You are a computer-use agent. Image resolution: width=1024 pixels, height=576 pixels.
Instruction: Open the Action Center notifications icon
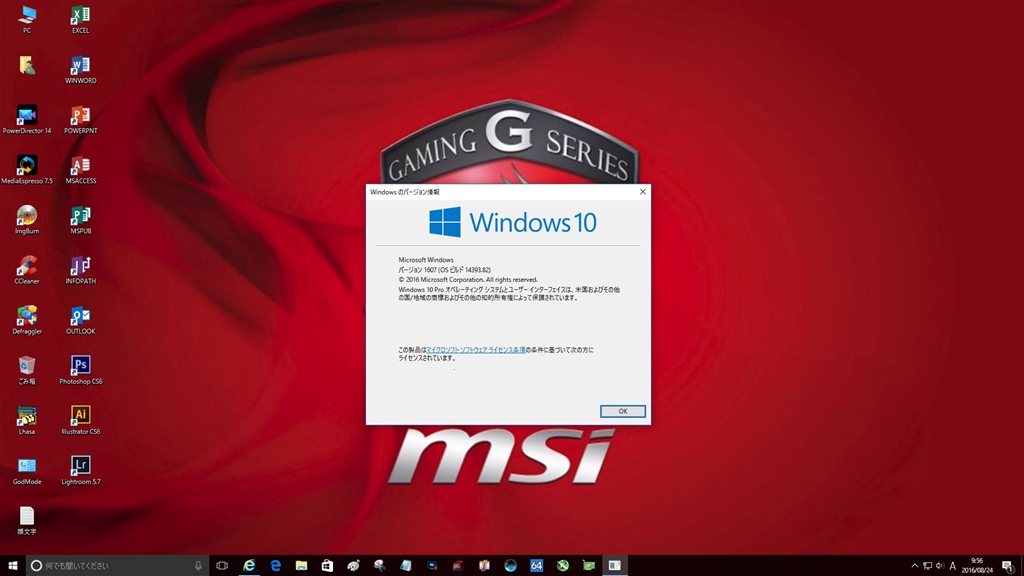coord(1008,566)
